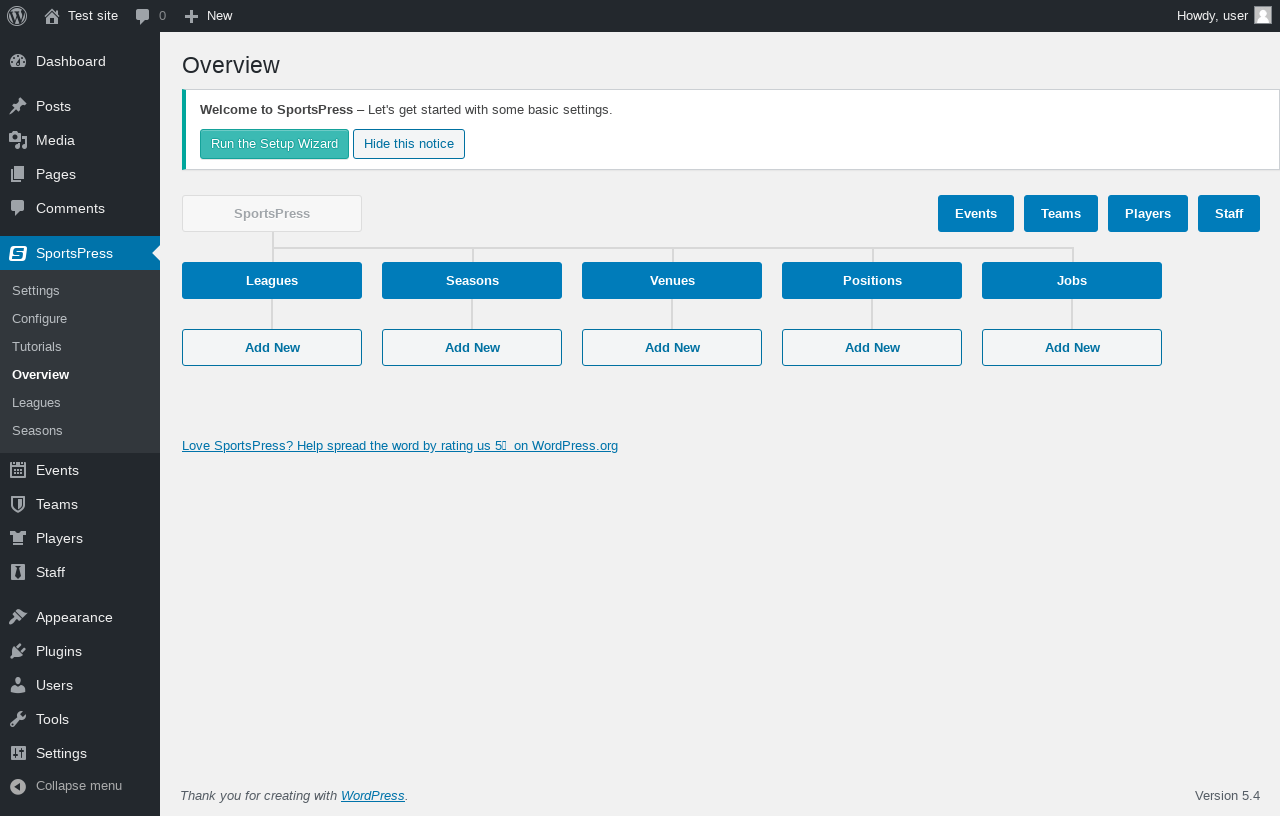Viewport: 1280px width, 816px height.
Task: Click Collapse menu text
Action: point(79,786)
